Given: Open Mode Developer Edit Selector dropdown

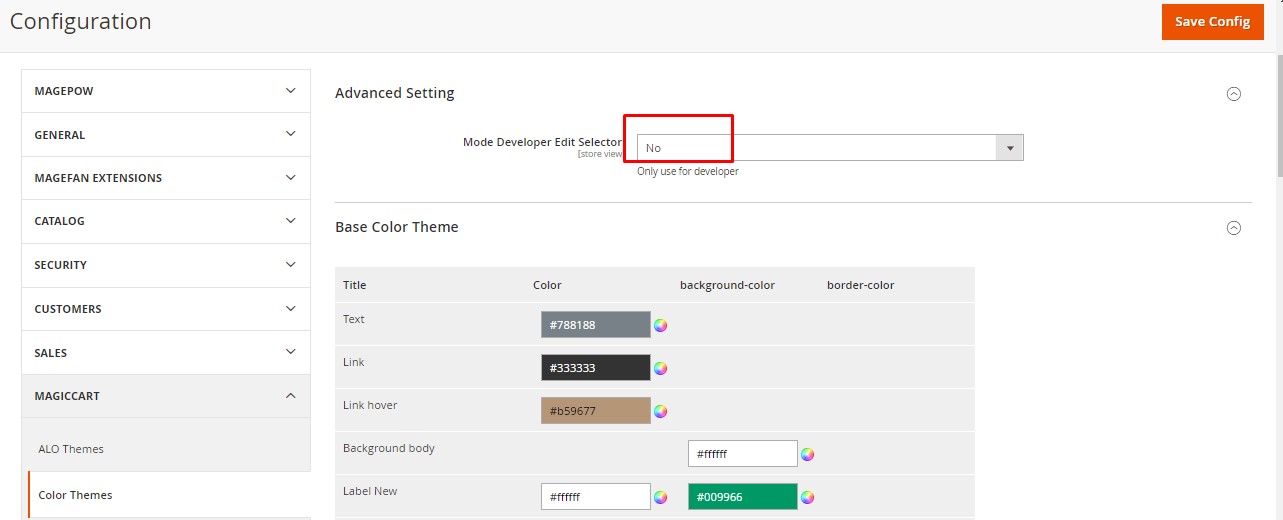Looking at the screenshot, I should [x=830, y=148].
